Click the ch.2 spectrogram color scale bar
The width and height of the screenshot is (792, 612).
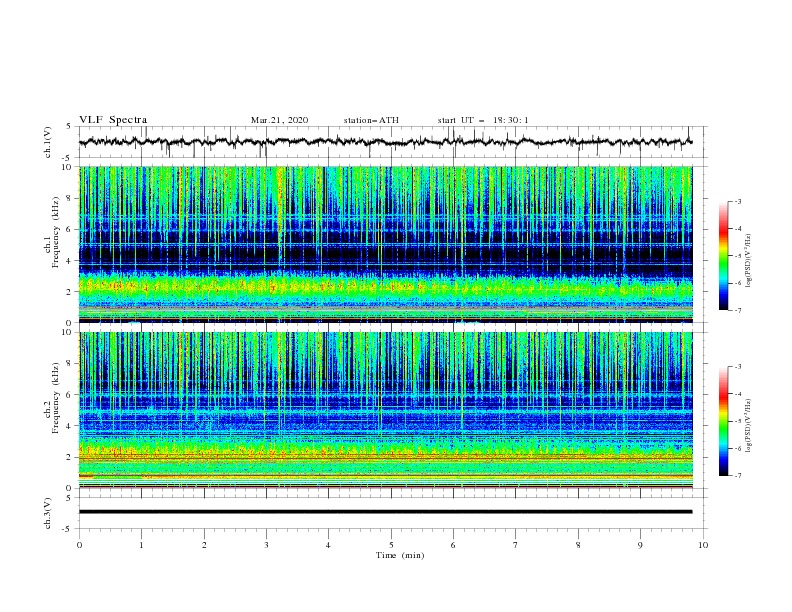tap(723, 421)
